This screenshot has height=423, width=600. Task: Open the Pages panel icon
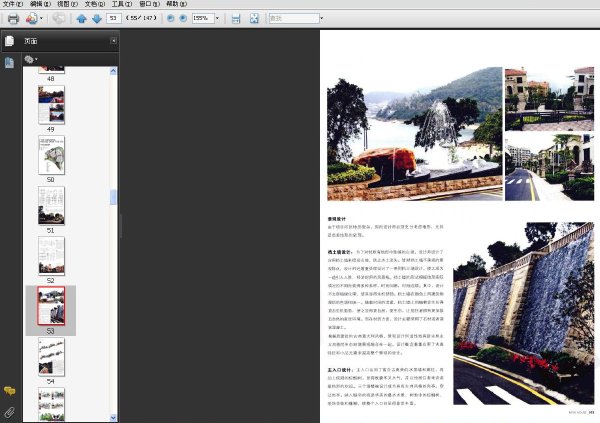10,41
